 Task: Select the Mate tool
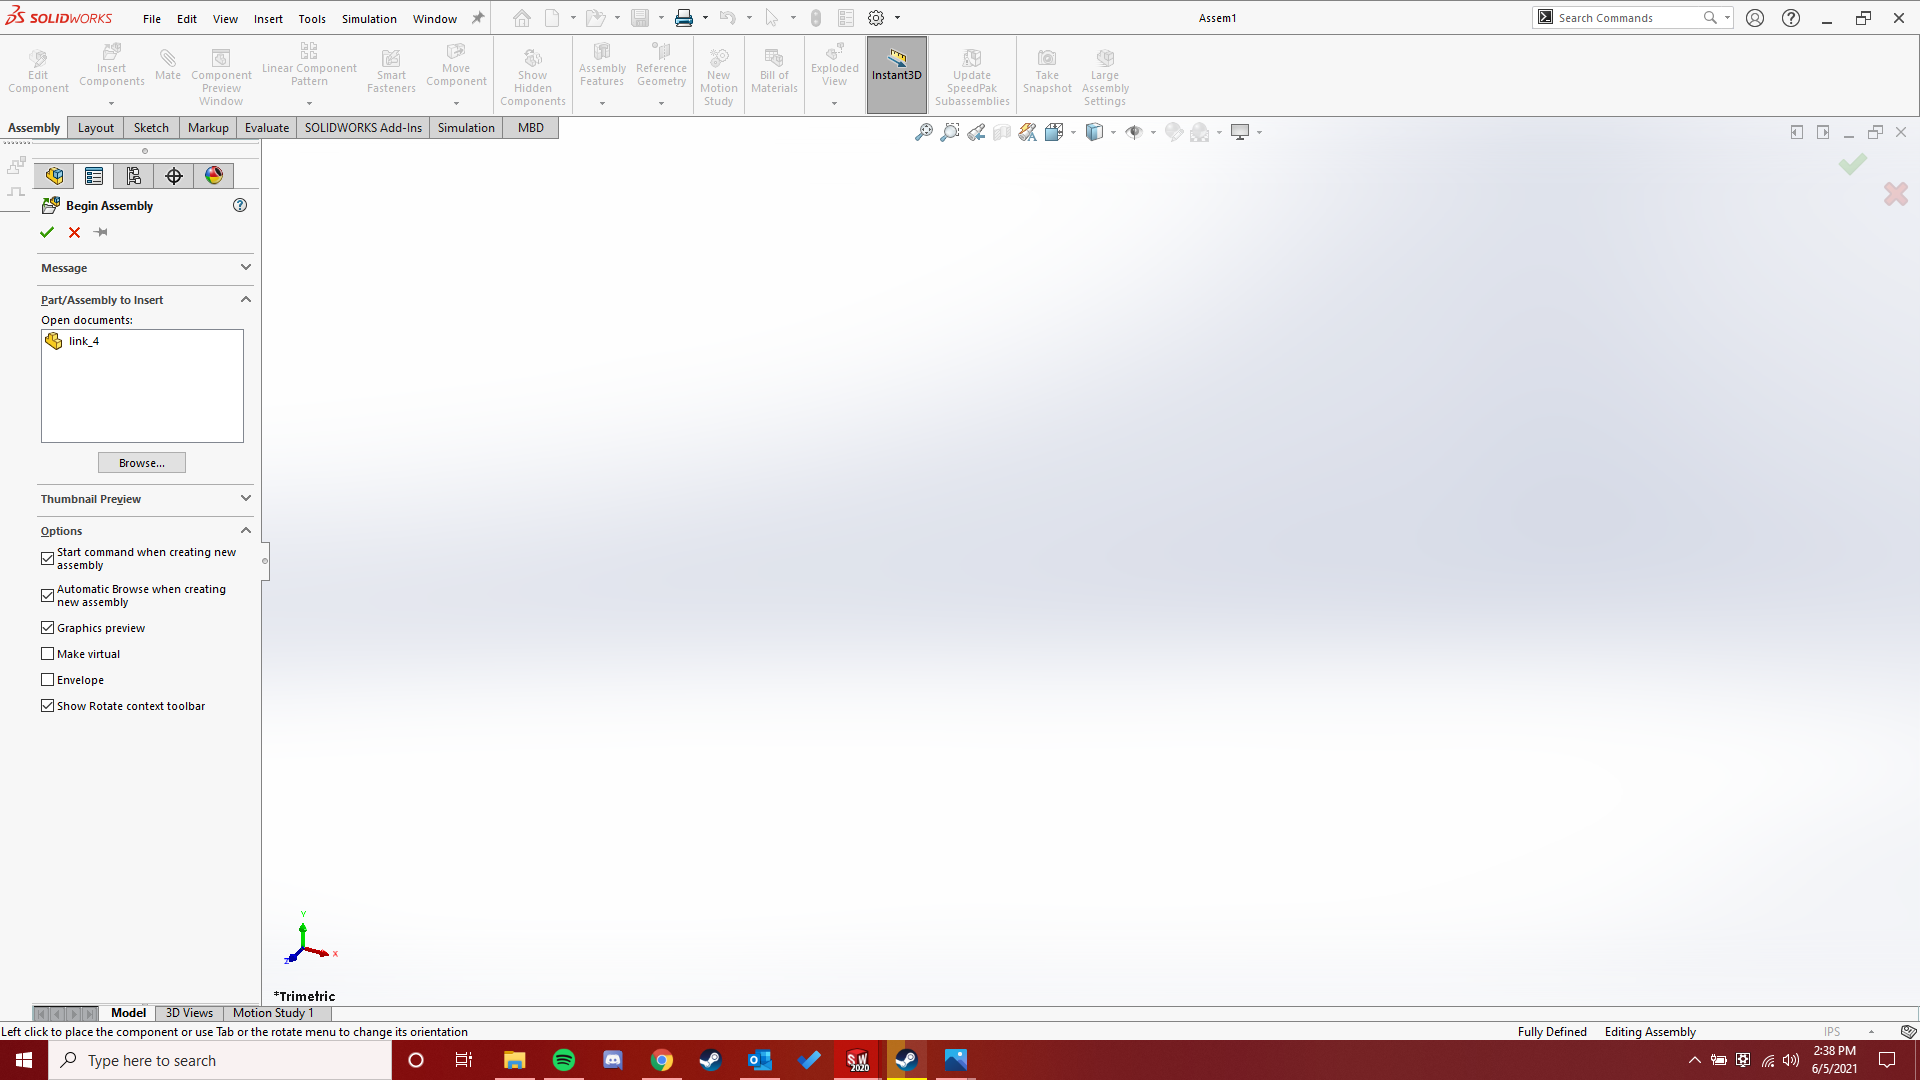point(167,65)
